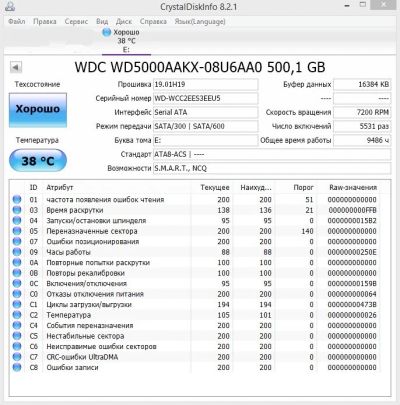Click the Наихуд... column header

point(255,188)
